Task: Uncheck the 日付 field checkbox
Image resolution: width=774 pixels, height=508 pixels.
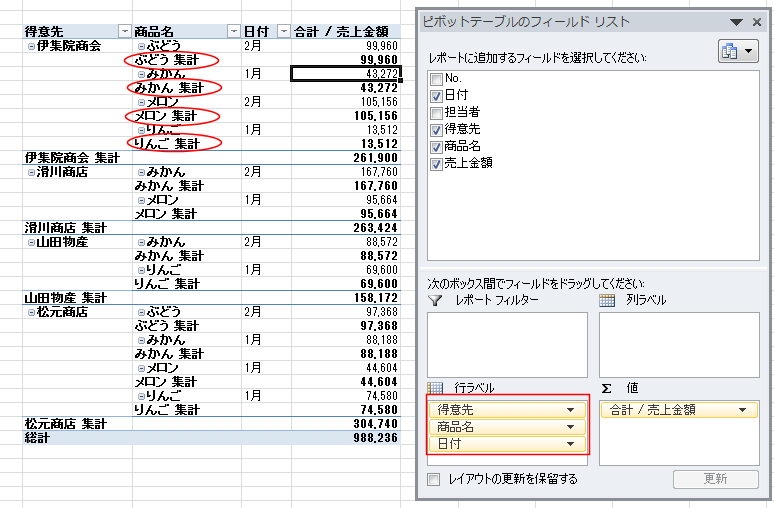Action: pos(436,96)
